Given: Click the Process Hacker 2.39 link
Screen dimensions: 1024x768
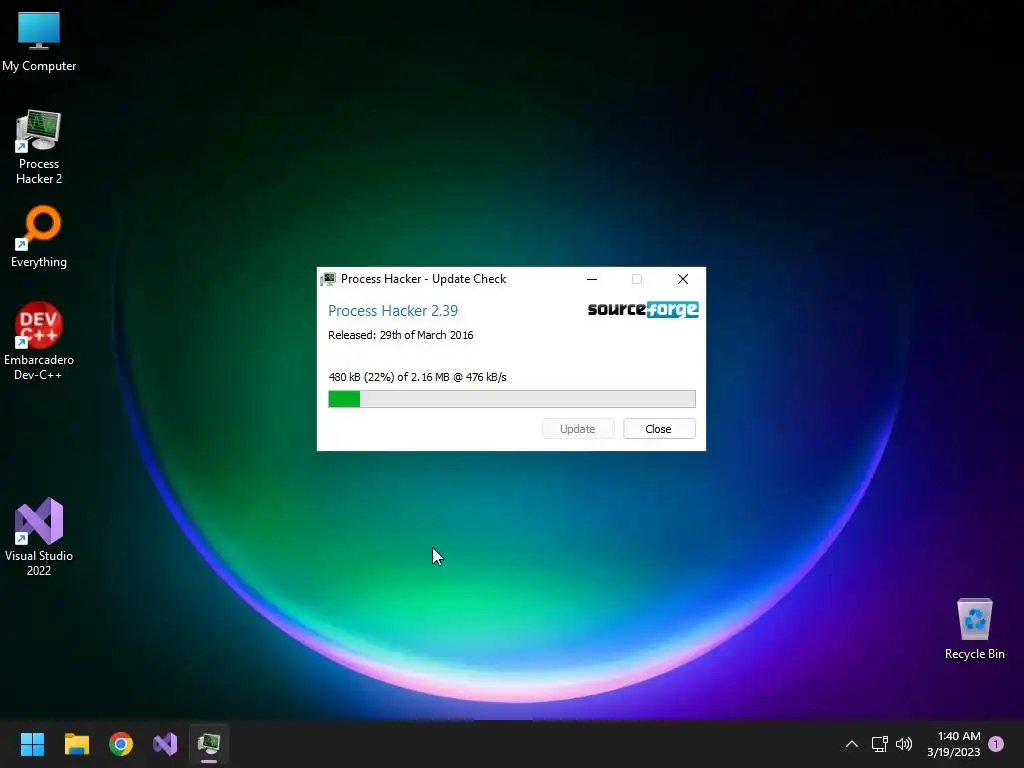Looking at the screenshot, I should pos(392,311).
